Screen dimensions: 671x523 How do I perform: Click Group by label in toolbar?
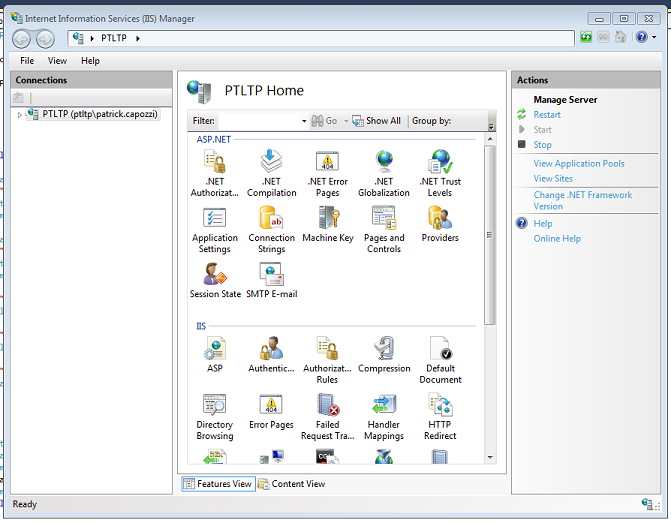click(x=431, y=121)
